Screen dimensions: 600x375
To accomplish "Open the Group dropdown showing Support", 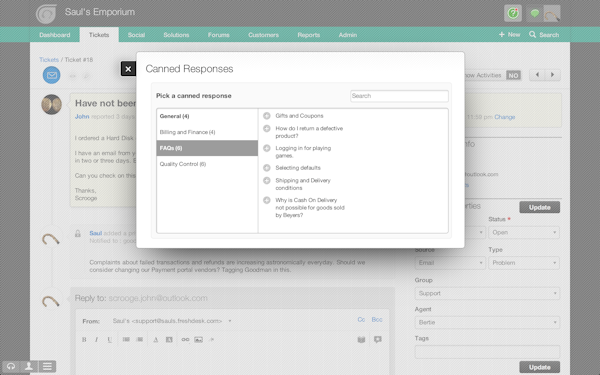I will [487, 293].
